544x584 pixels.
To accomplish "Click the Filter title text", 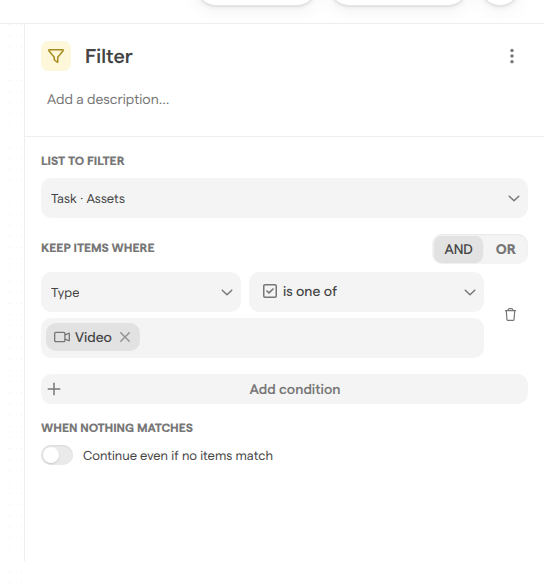I will [x=109, y=56].
